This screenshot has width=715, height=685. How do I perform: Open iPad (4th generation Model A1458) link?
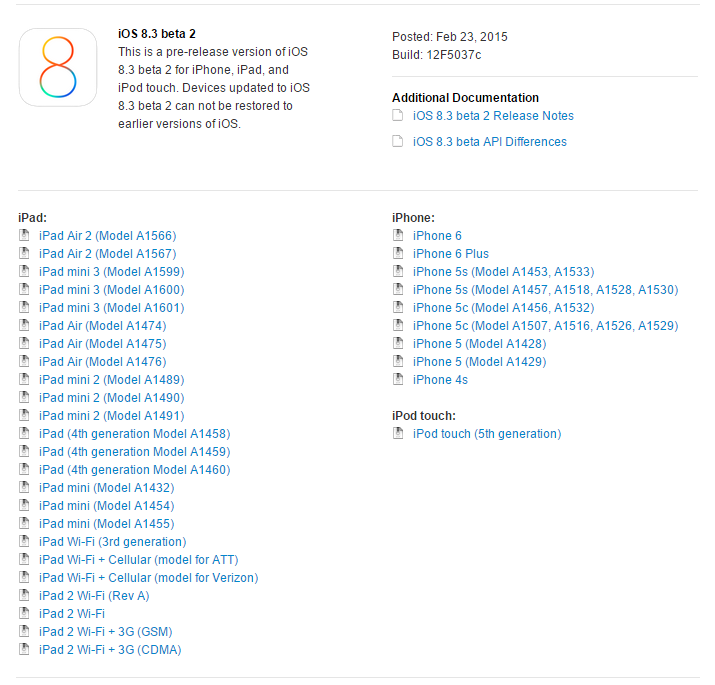pyautogui.click(x=135, y=434)
